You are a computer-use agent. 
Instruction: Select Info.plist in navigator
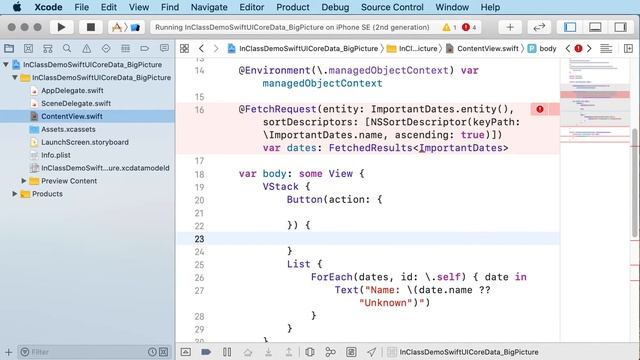click(56, 155)
